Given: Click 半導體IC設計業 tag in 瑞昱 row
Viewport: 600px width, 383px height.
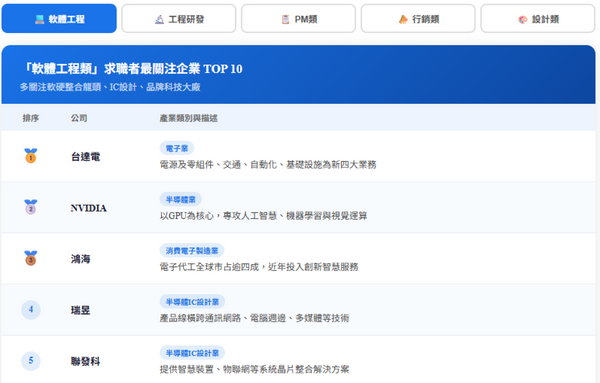Looking at the screenshot, I should click(x=192, y=302).
